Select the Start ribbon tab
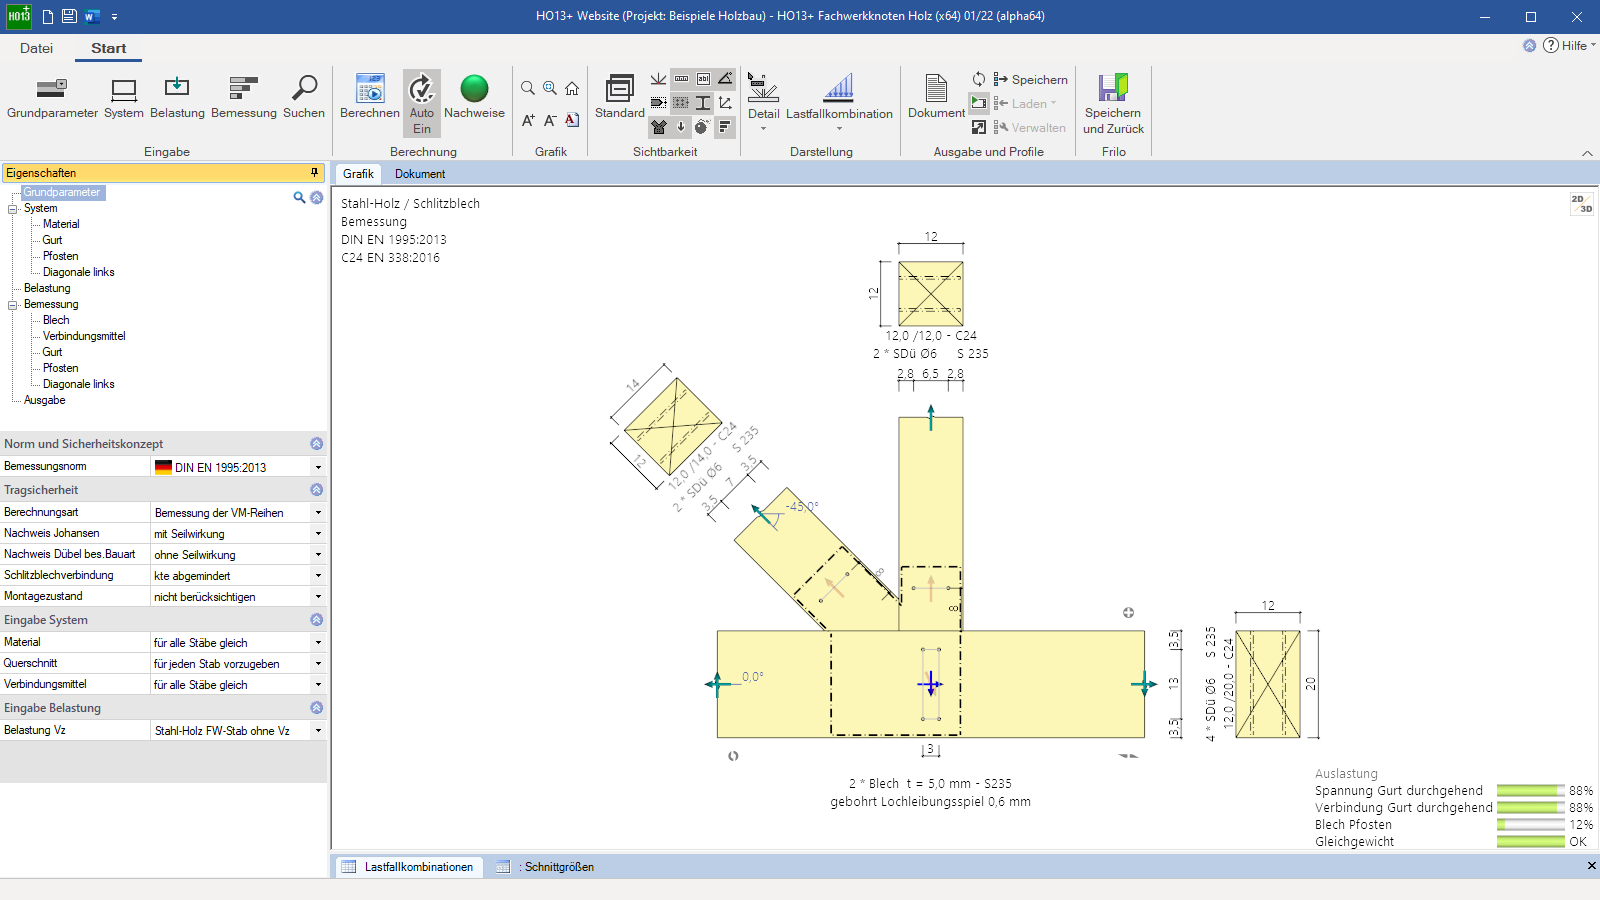The image size is (1600, 900). (x=108, y=48)
